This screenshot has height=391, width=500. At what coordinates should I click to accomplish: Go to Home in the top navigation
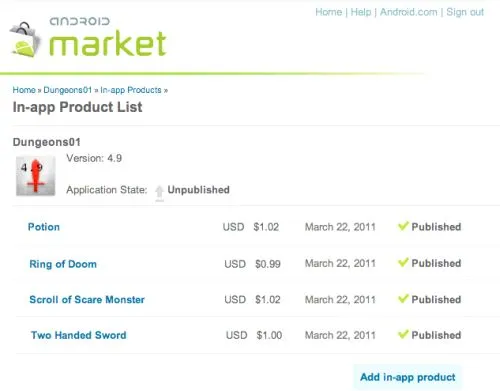(329, 12)
